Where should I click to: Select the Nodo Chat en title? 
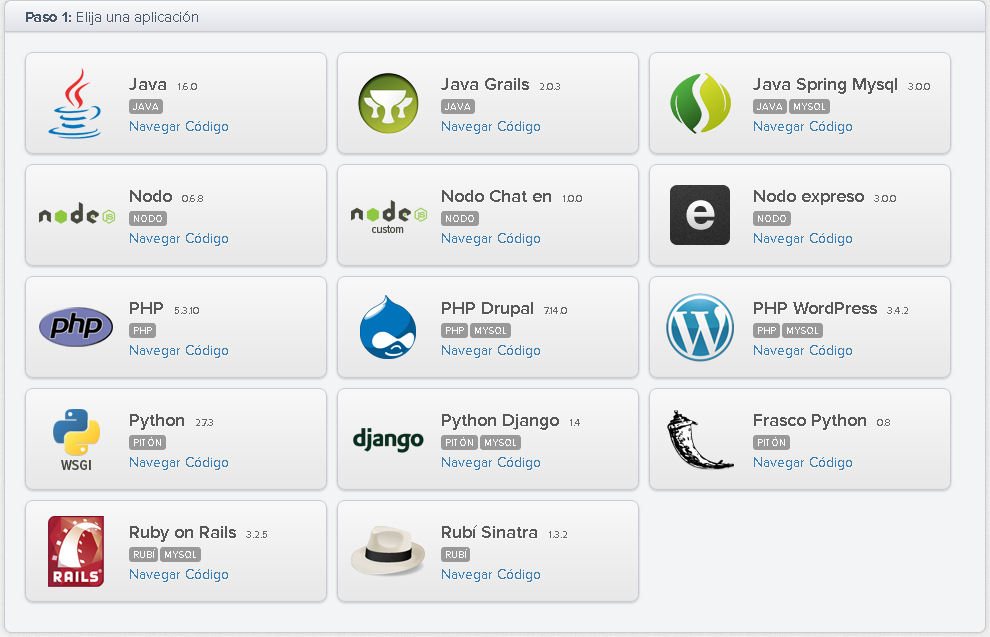point(496,196)
